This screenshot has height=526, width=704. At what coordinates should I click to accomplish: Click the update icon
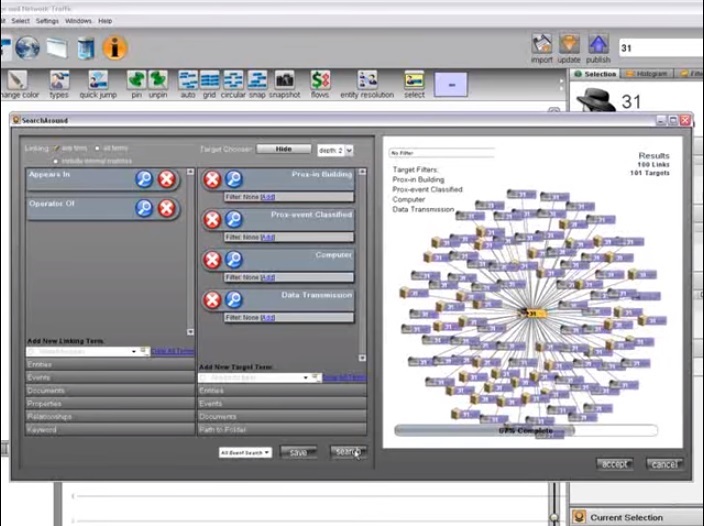569,45
